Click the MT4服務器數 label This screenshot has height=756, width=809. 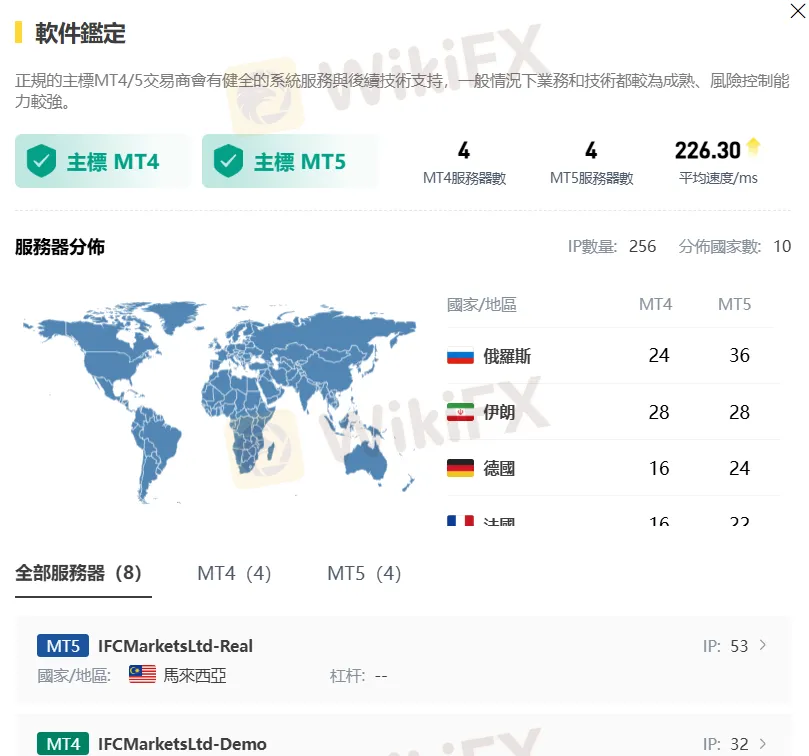coord(464,178)
